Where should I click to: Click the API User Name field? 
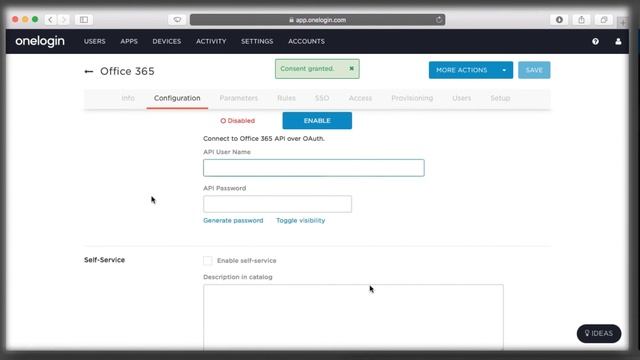314,168
